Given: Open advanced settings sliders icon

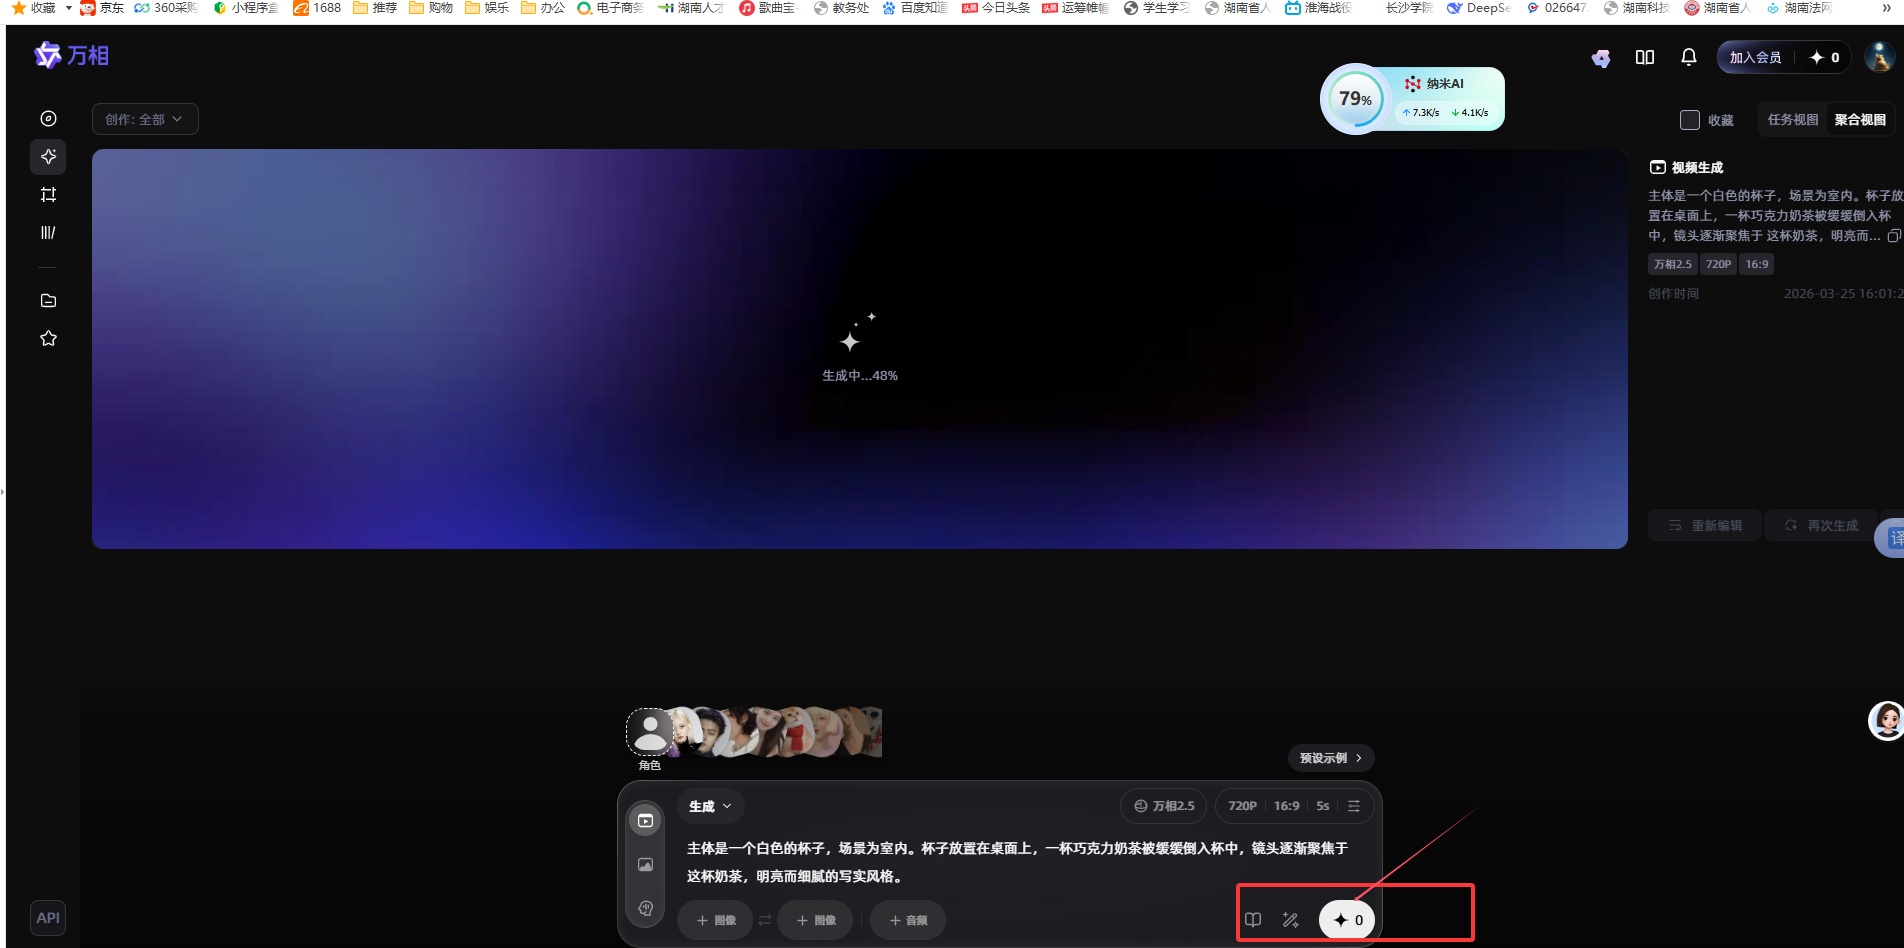Looking at the screenshot, I should pyautogui.click(x=1354, y=806).
